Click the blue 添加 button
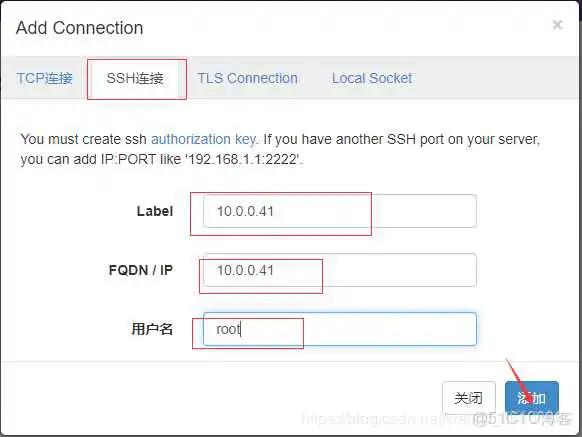Viewport: 582px width, 437px height. coord(532,398)
